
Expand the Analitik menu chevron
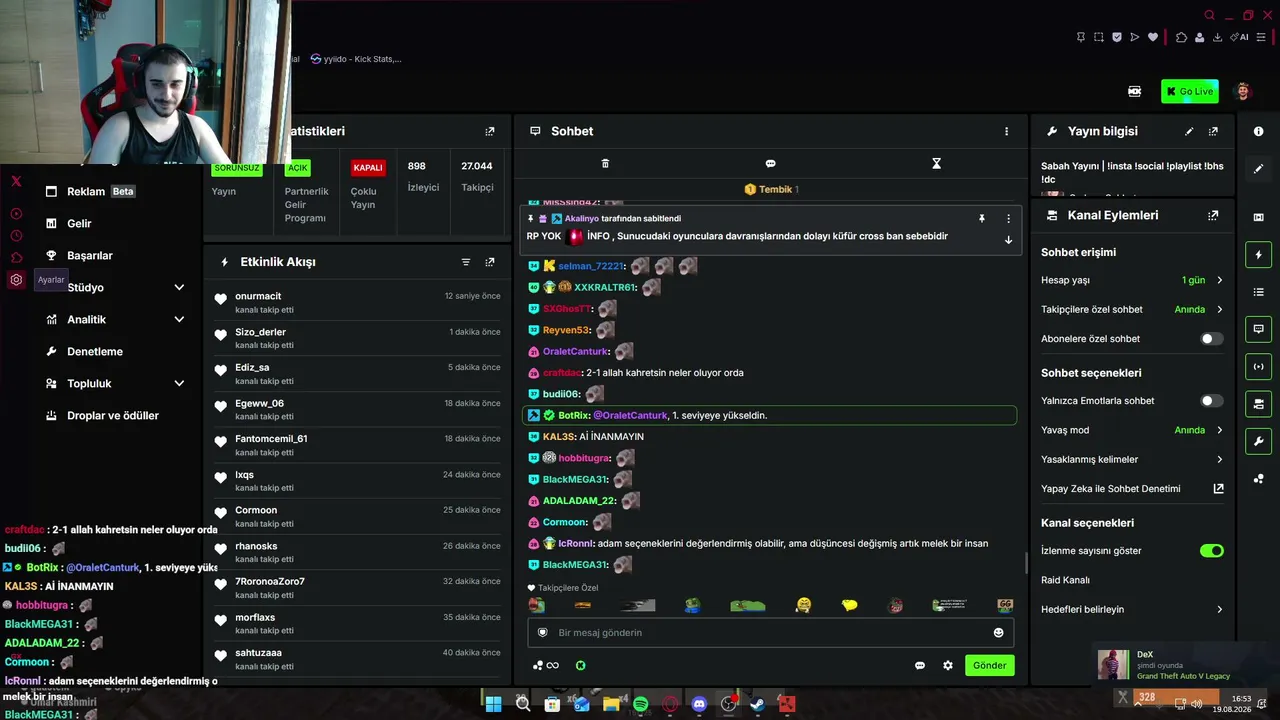tap(179, 320)
